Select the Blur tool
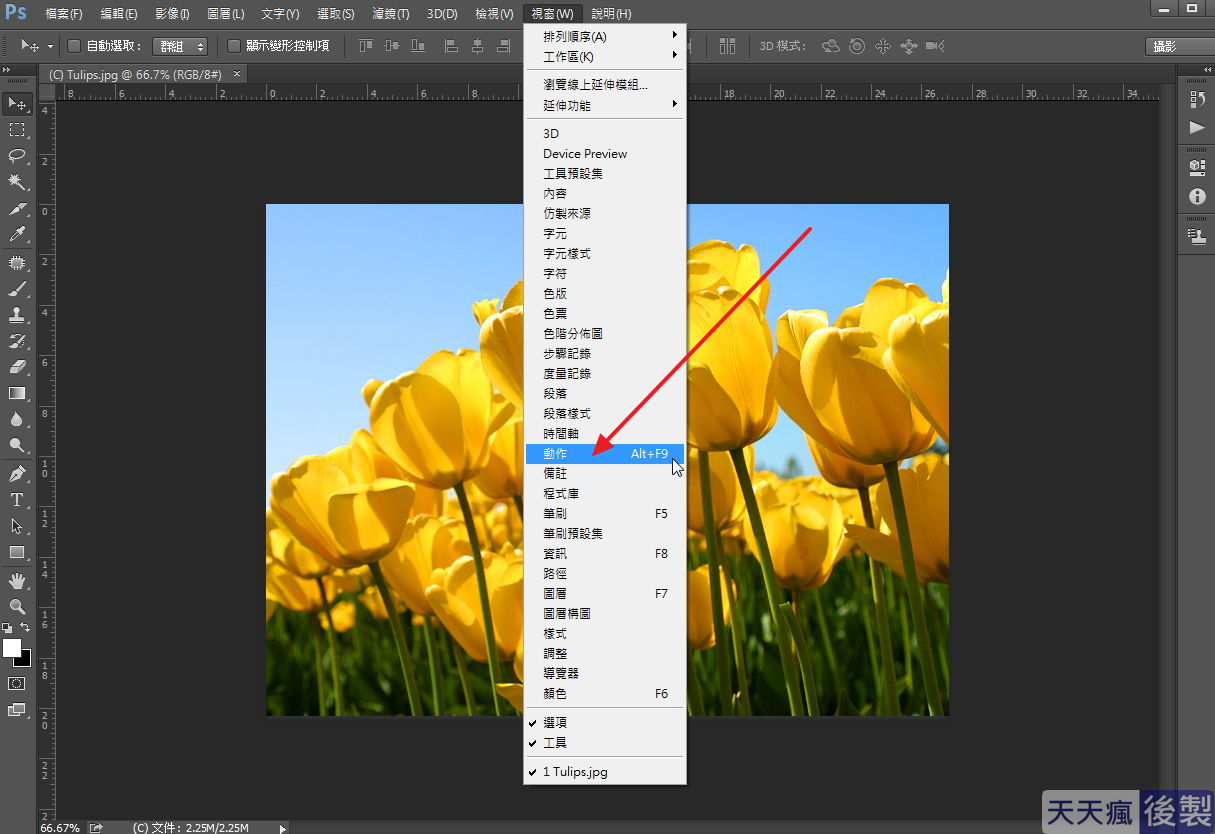 [x=17, y=419]
